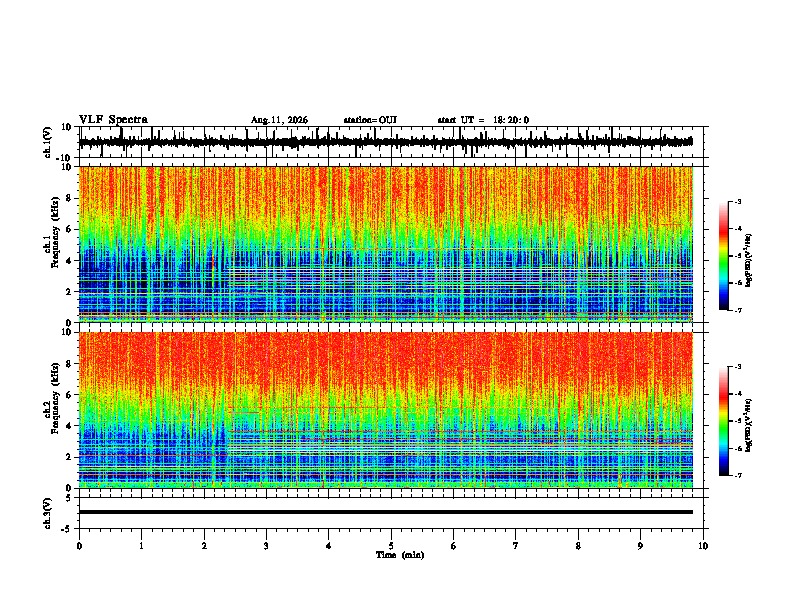Click the "ch.3(V)" axis label

47,513
